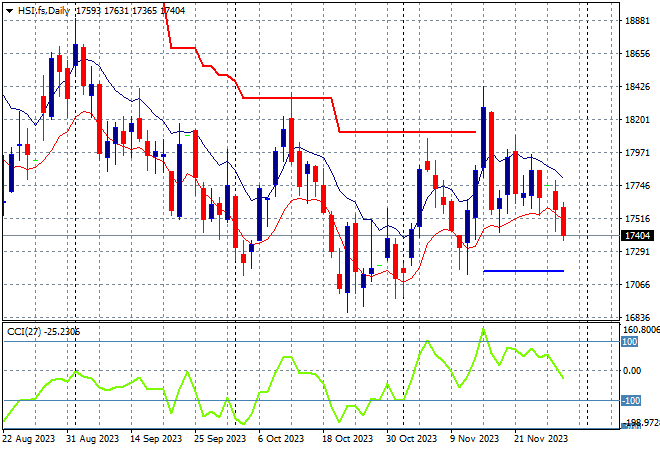Viewport: 660px width, 450px height.
Task: Open the chart menu triangle beside HSI,fs,Daily
Action: point(10,11)
